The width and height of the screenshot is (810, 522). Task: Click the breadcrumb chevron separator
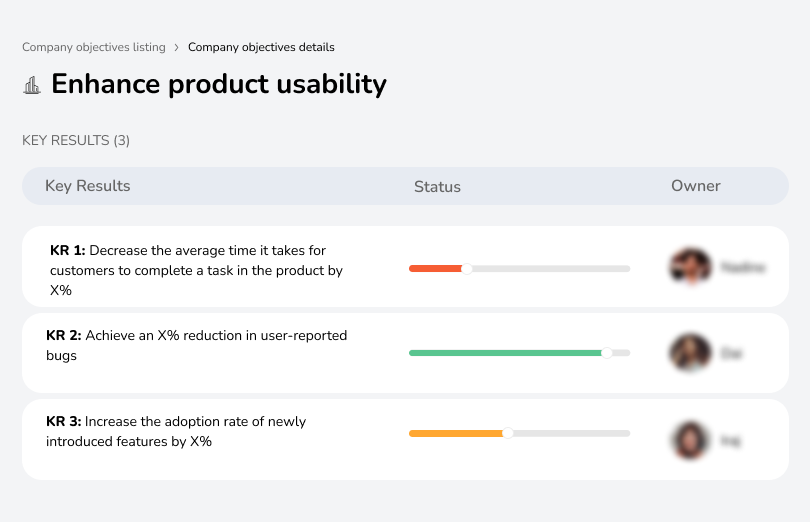coord(177,48)
